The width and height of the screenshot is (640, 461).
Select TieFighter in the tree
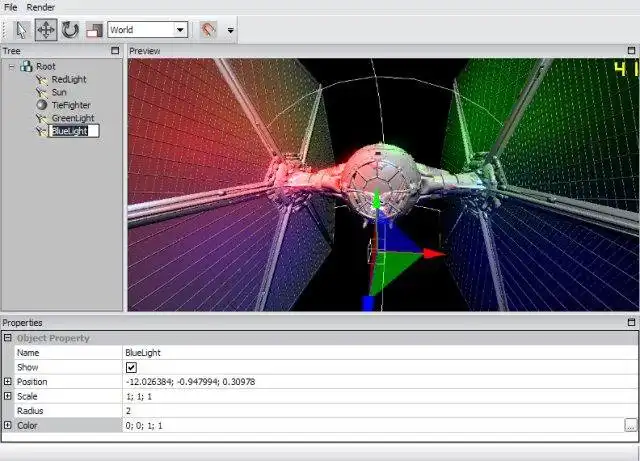[x=71, y=105]
